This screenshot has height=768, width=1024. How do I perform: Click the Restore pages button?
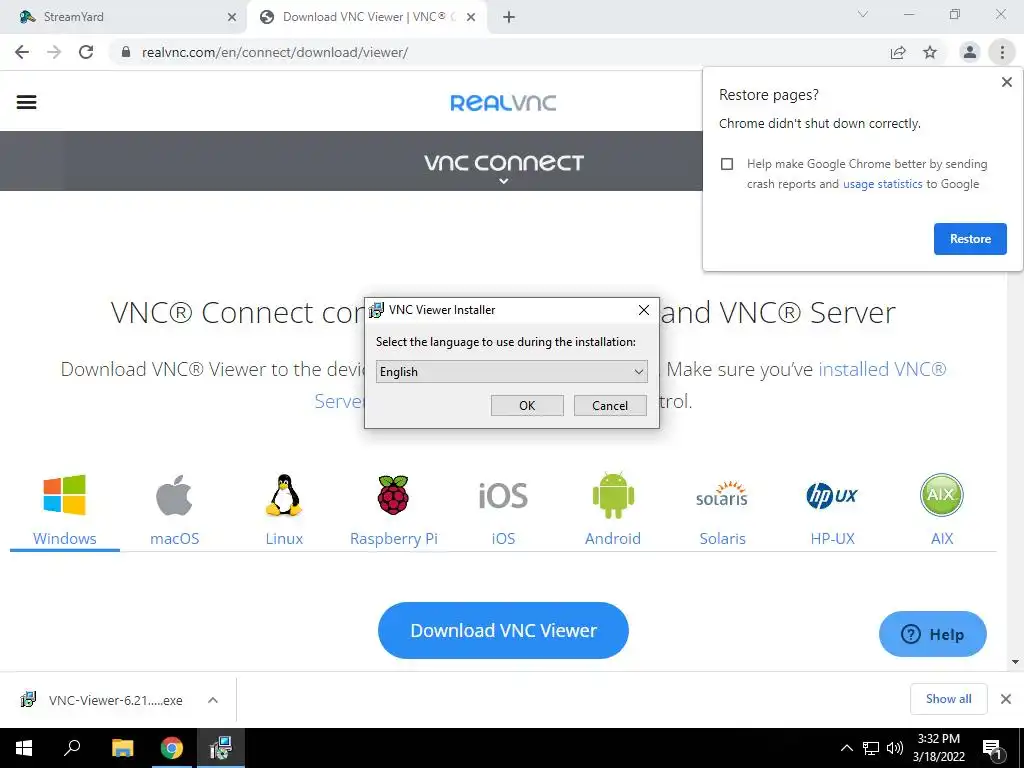tap(970, 239)
